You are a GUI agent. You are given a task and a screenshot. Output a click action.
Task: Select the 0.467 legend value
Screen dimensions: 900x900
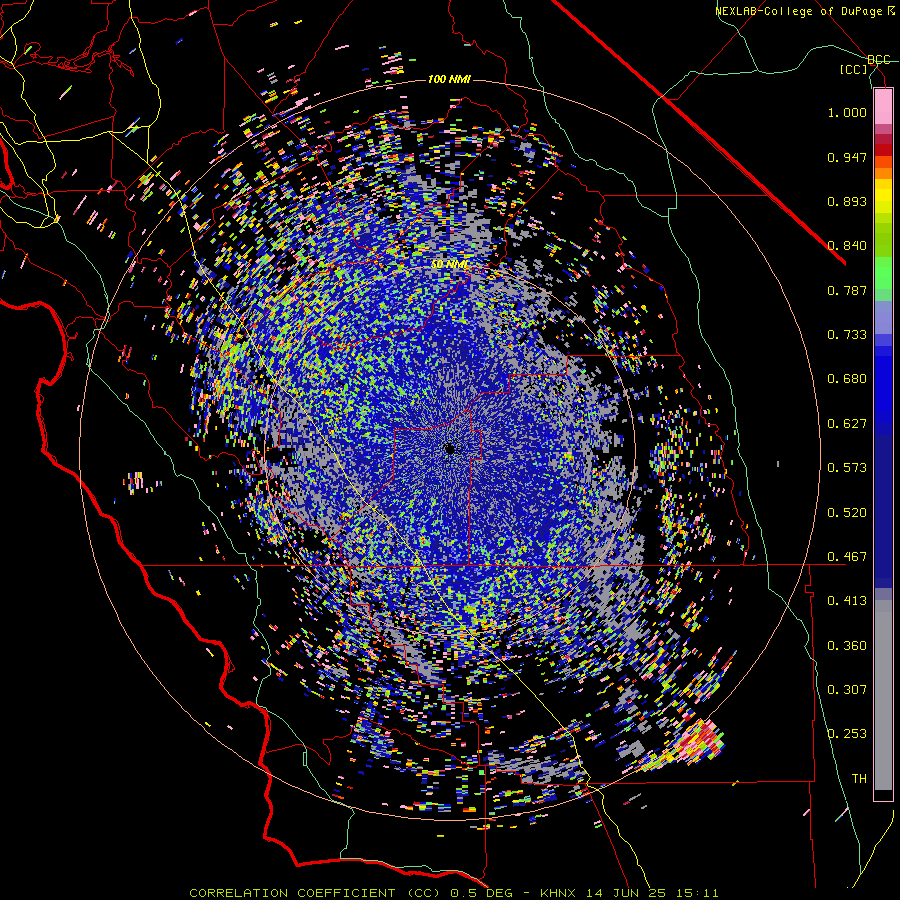coord(847,557)
